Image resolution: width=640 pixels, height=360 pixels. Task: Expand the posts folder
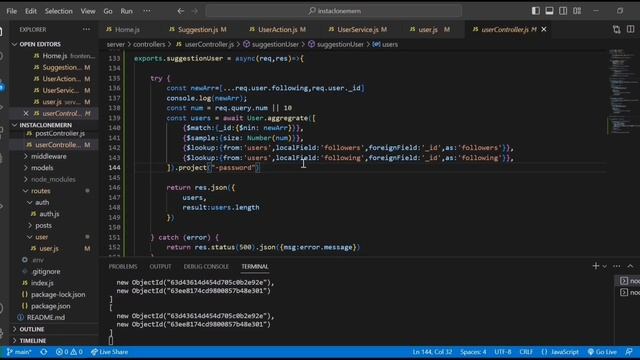tap(43, 225)
